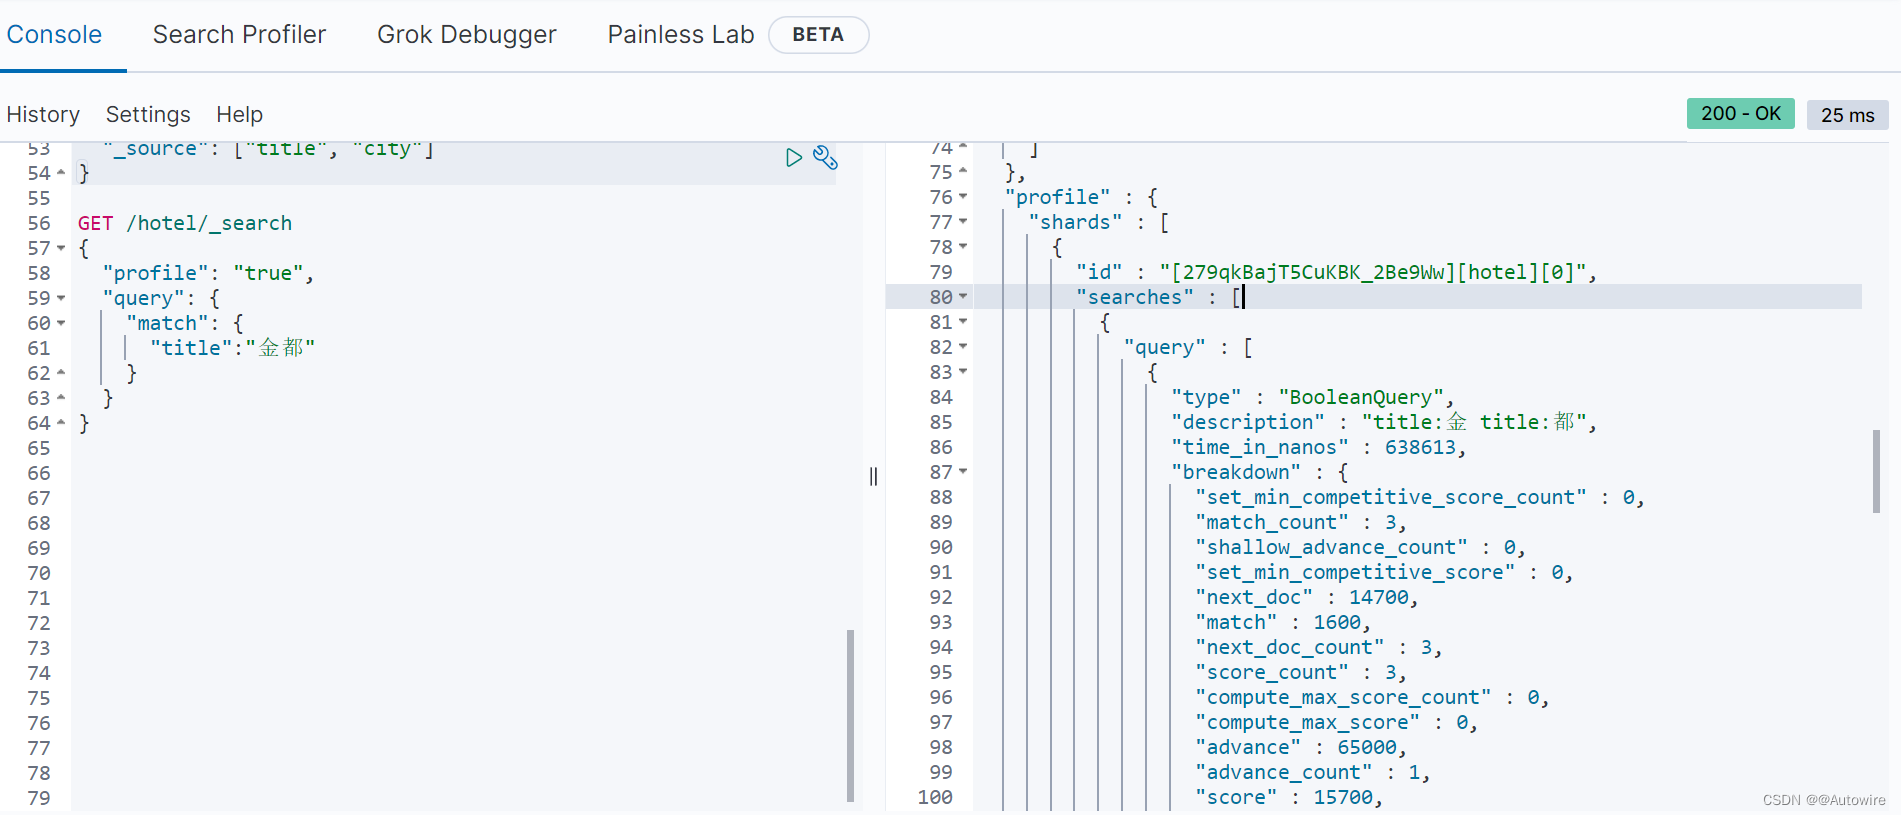Image resolution: width=1901 pixels, height=815 pixels.
Task: Fold the "breakdown" object at response line 87
Action: (963, 472)
